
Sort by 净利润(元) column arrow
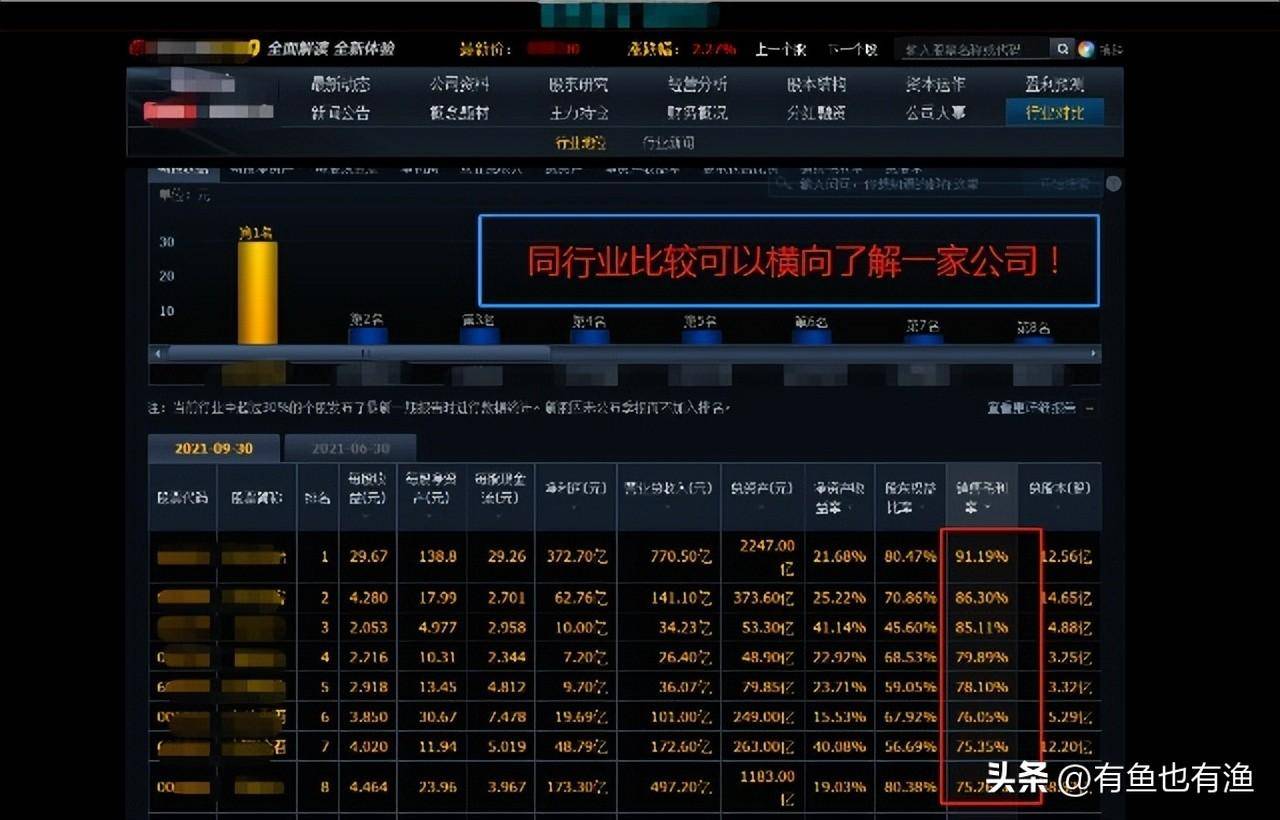(575, 508)
